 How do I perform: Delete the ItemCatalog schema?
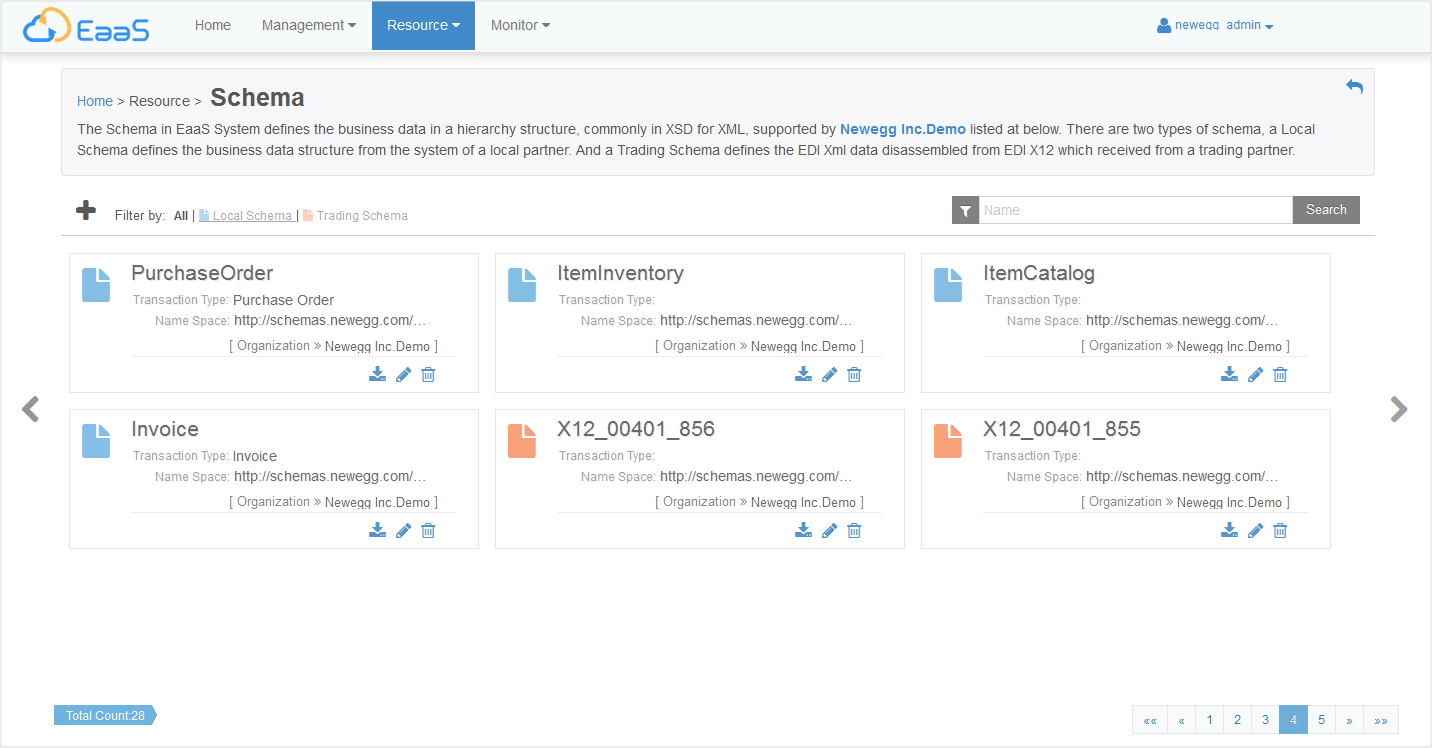pos(1280,374)
